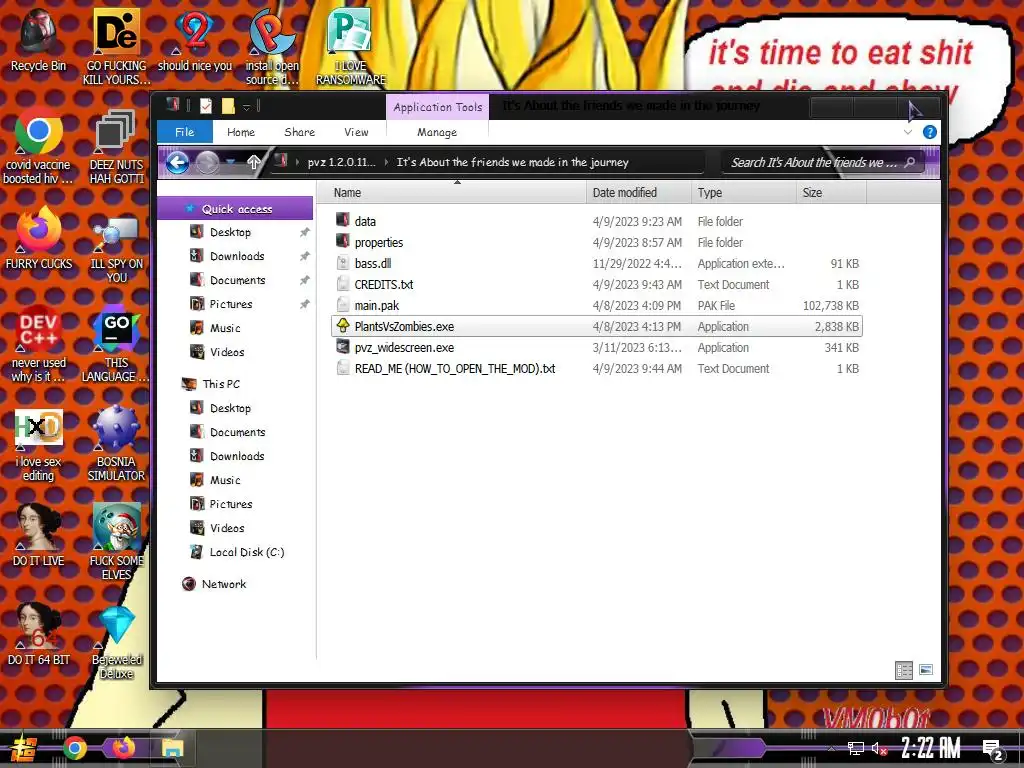Expand the chevron after 'pvz 1.2.0.11...'
Viewport: 1024px width, 768px height.
(x=386, y=162)
